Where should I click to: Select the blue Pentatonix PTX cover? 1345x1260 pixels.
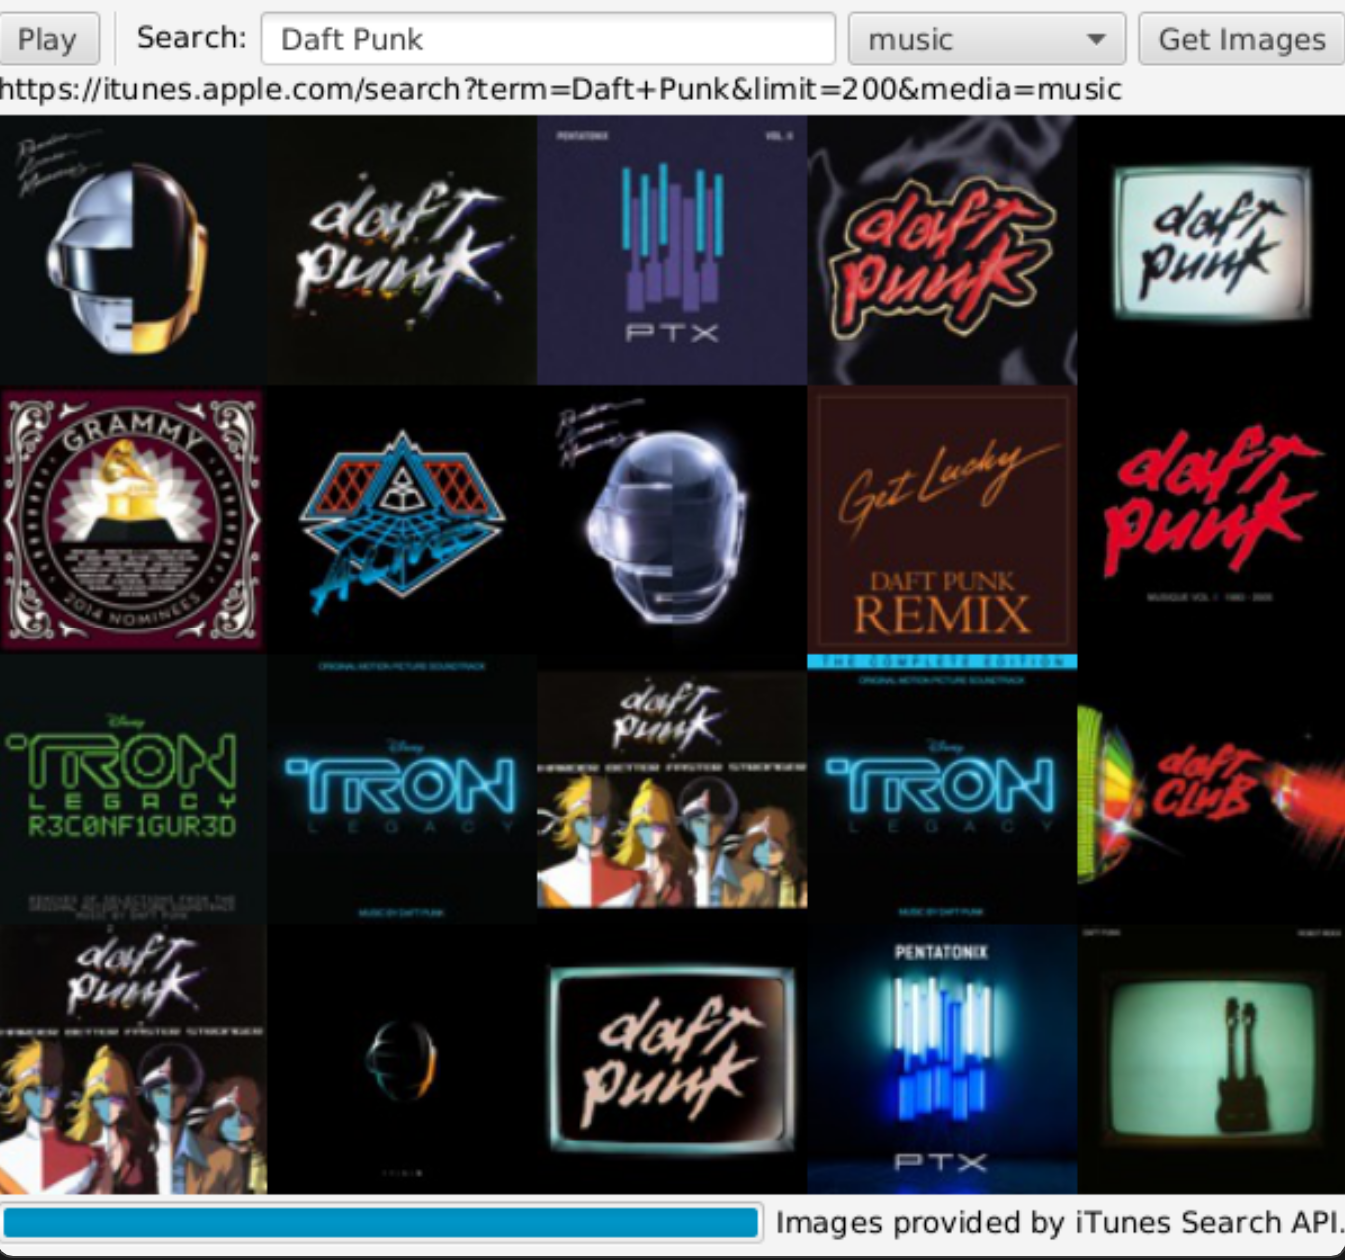tap(941, 1060)
